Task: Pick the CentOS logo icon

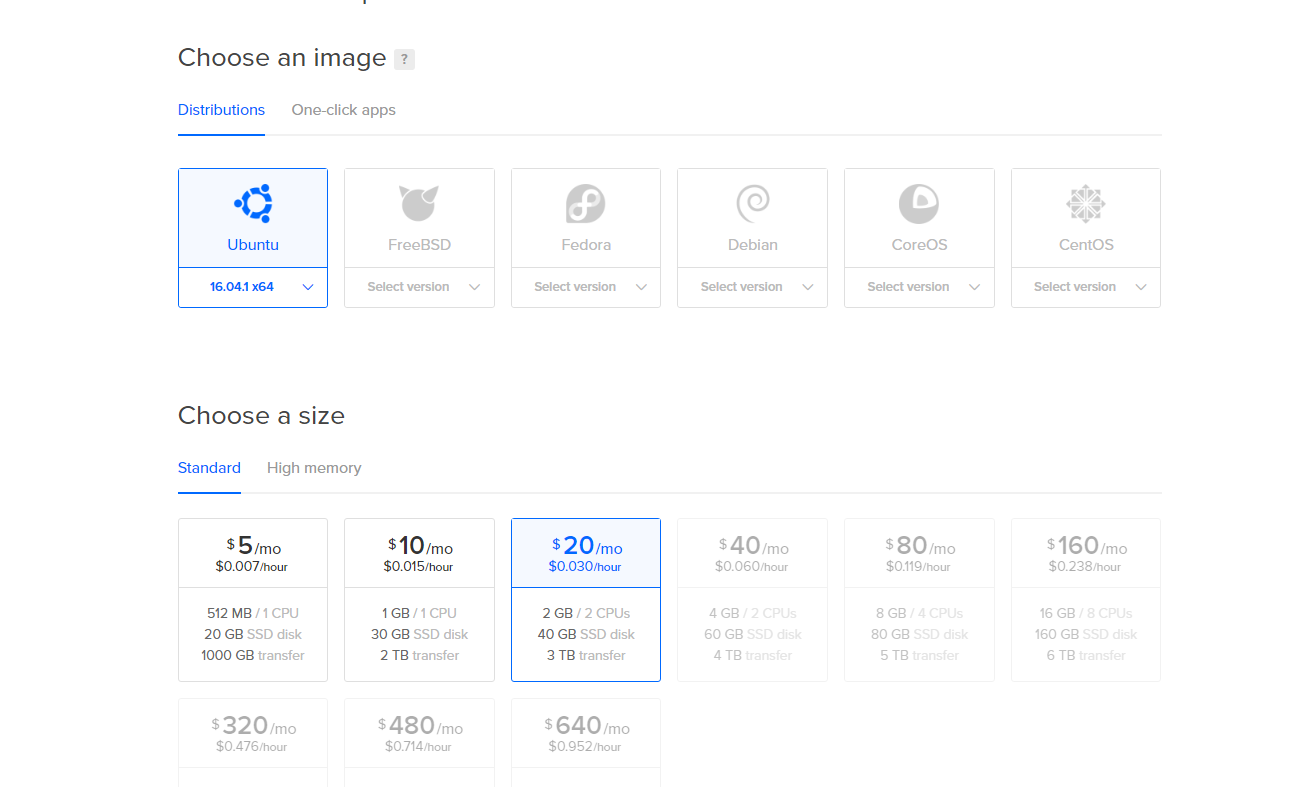Action: click(1086, 204)
